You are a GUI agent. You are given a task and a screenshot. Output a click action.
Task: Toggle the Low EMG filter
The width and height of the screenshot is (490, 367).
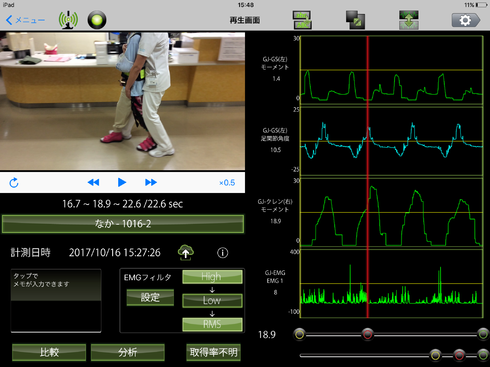coord(212,300)
